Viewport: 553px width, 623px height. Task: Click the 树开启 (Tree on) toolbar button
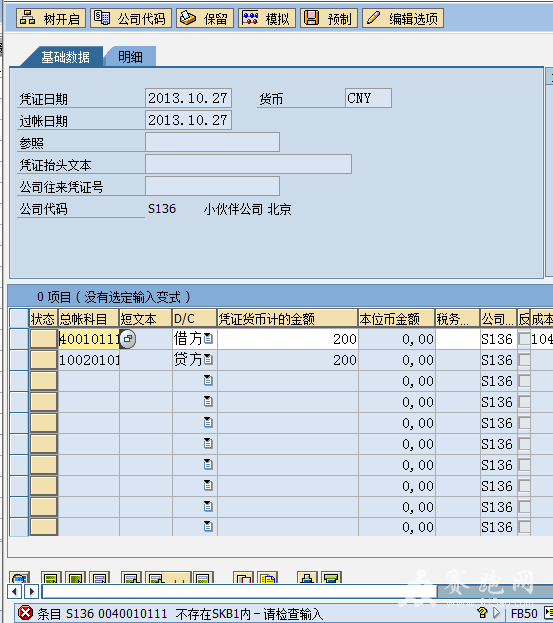pyautogui.click(x=51, y=18)
